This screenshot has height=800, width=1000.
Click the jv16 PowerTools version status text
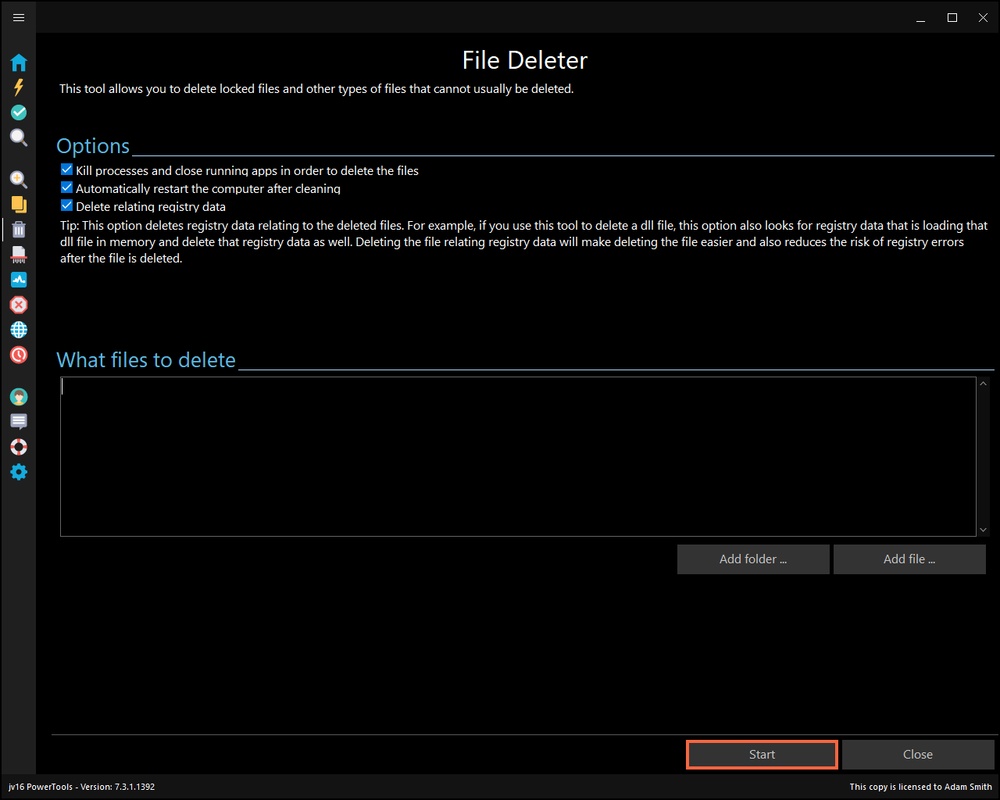82,787
